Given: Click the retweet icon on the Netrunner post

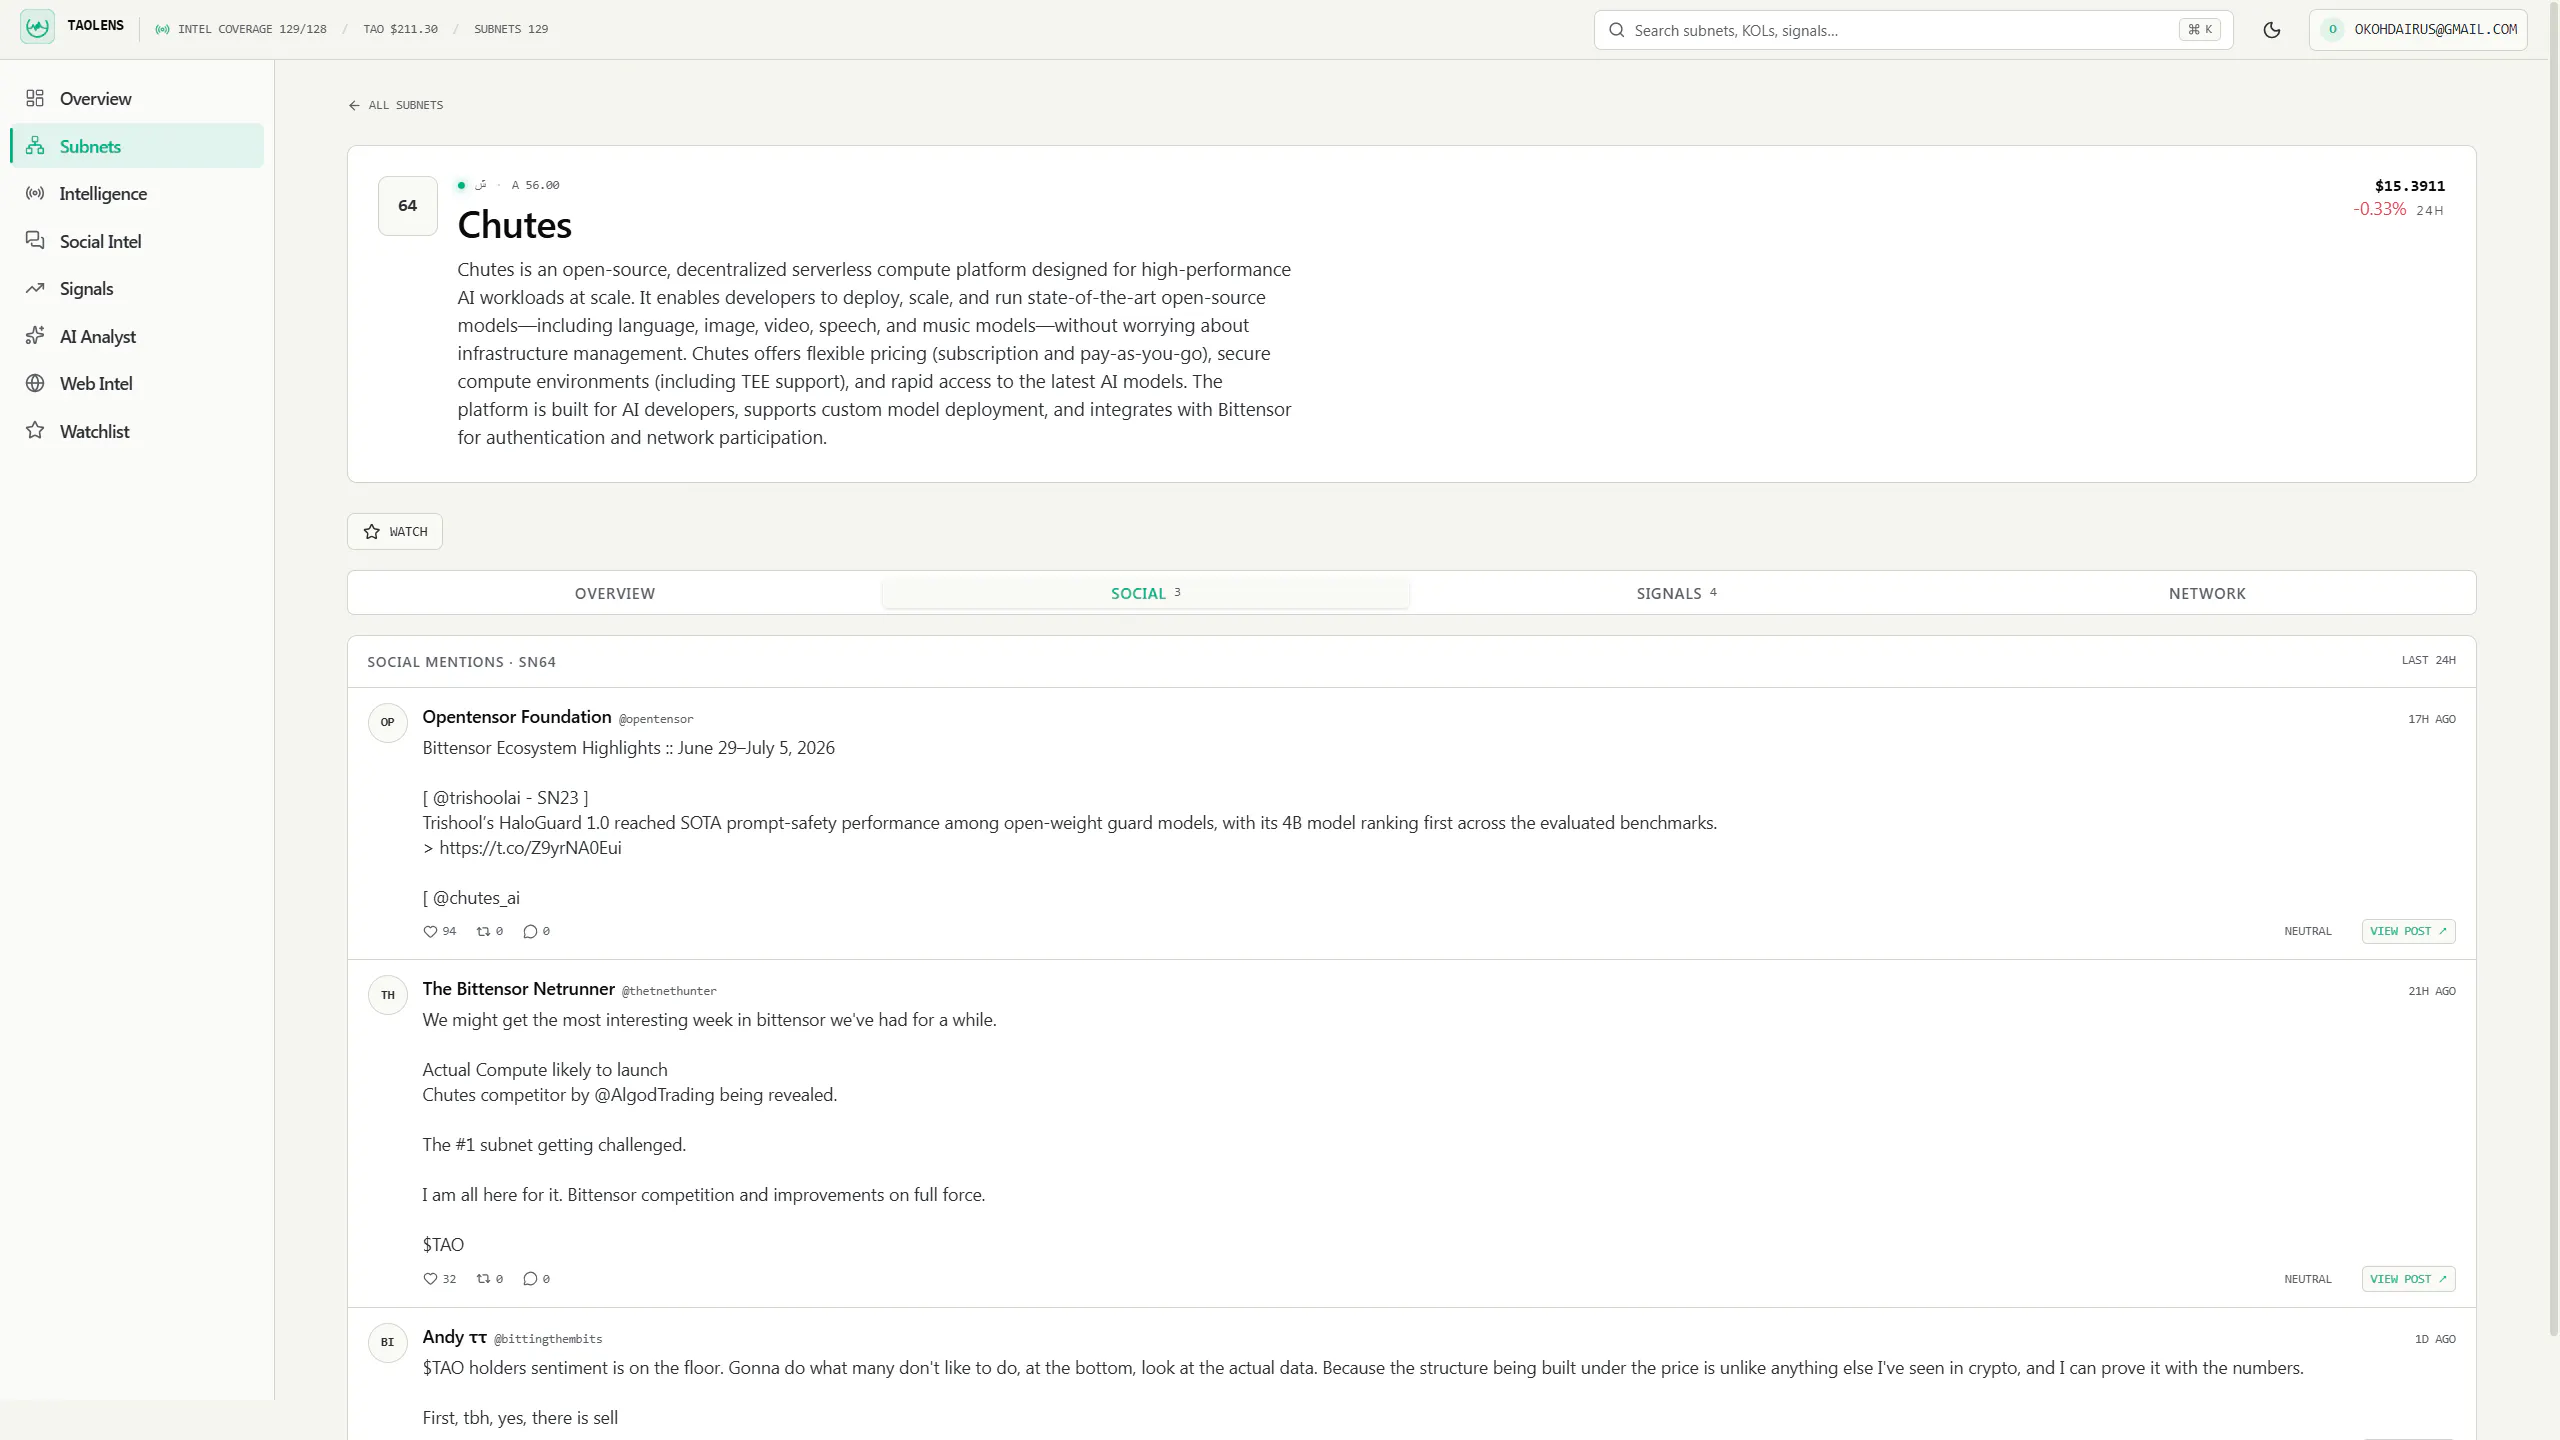Looking at the screenshot, I should click(483, 1279).
